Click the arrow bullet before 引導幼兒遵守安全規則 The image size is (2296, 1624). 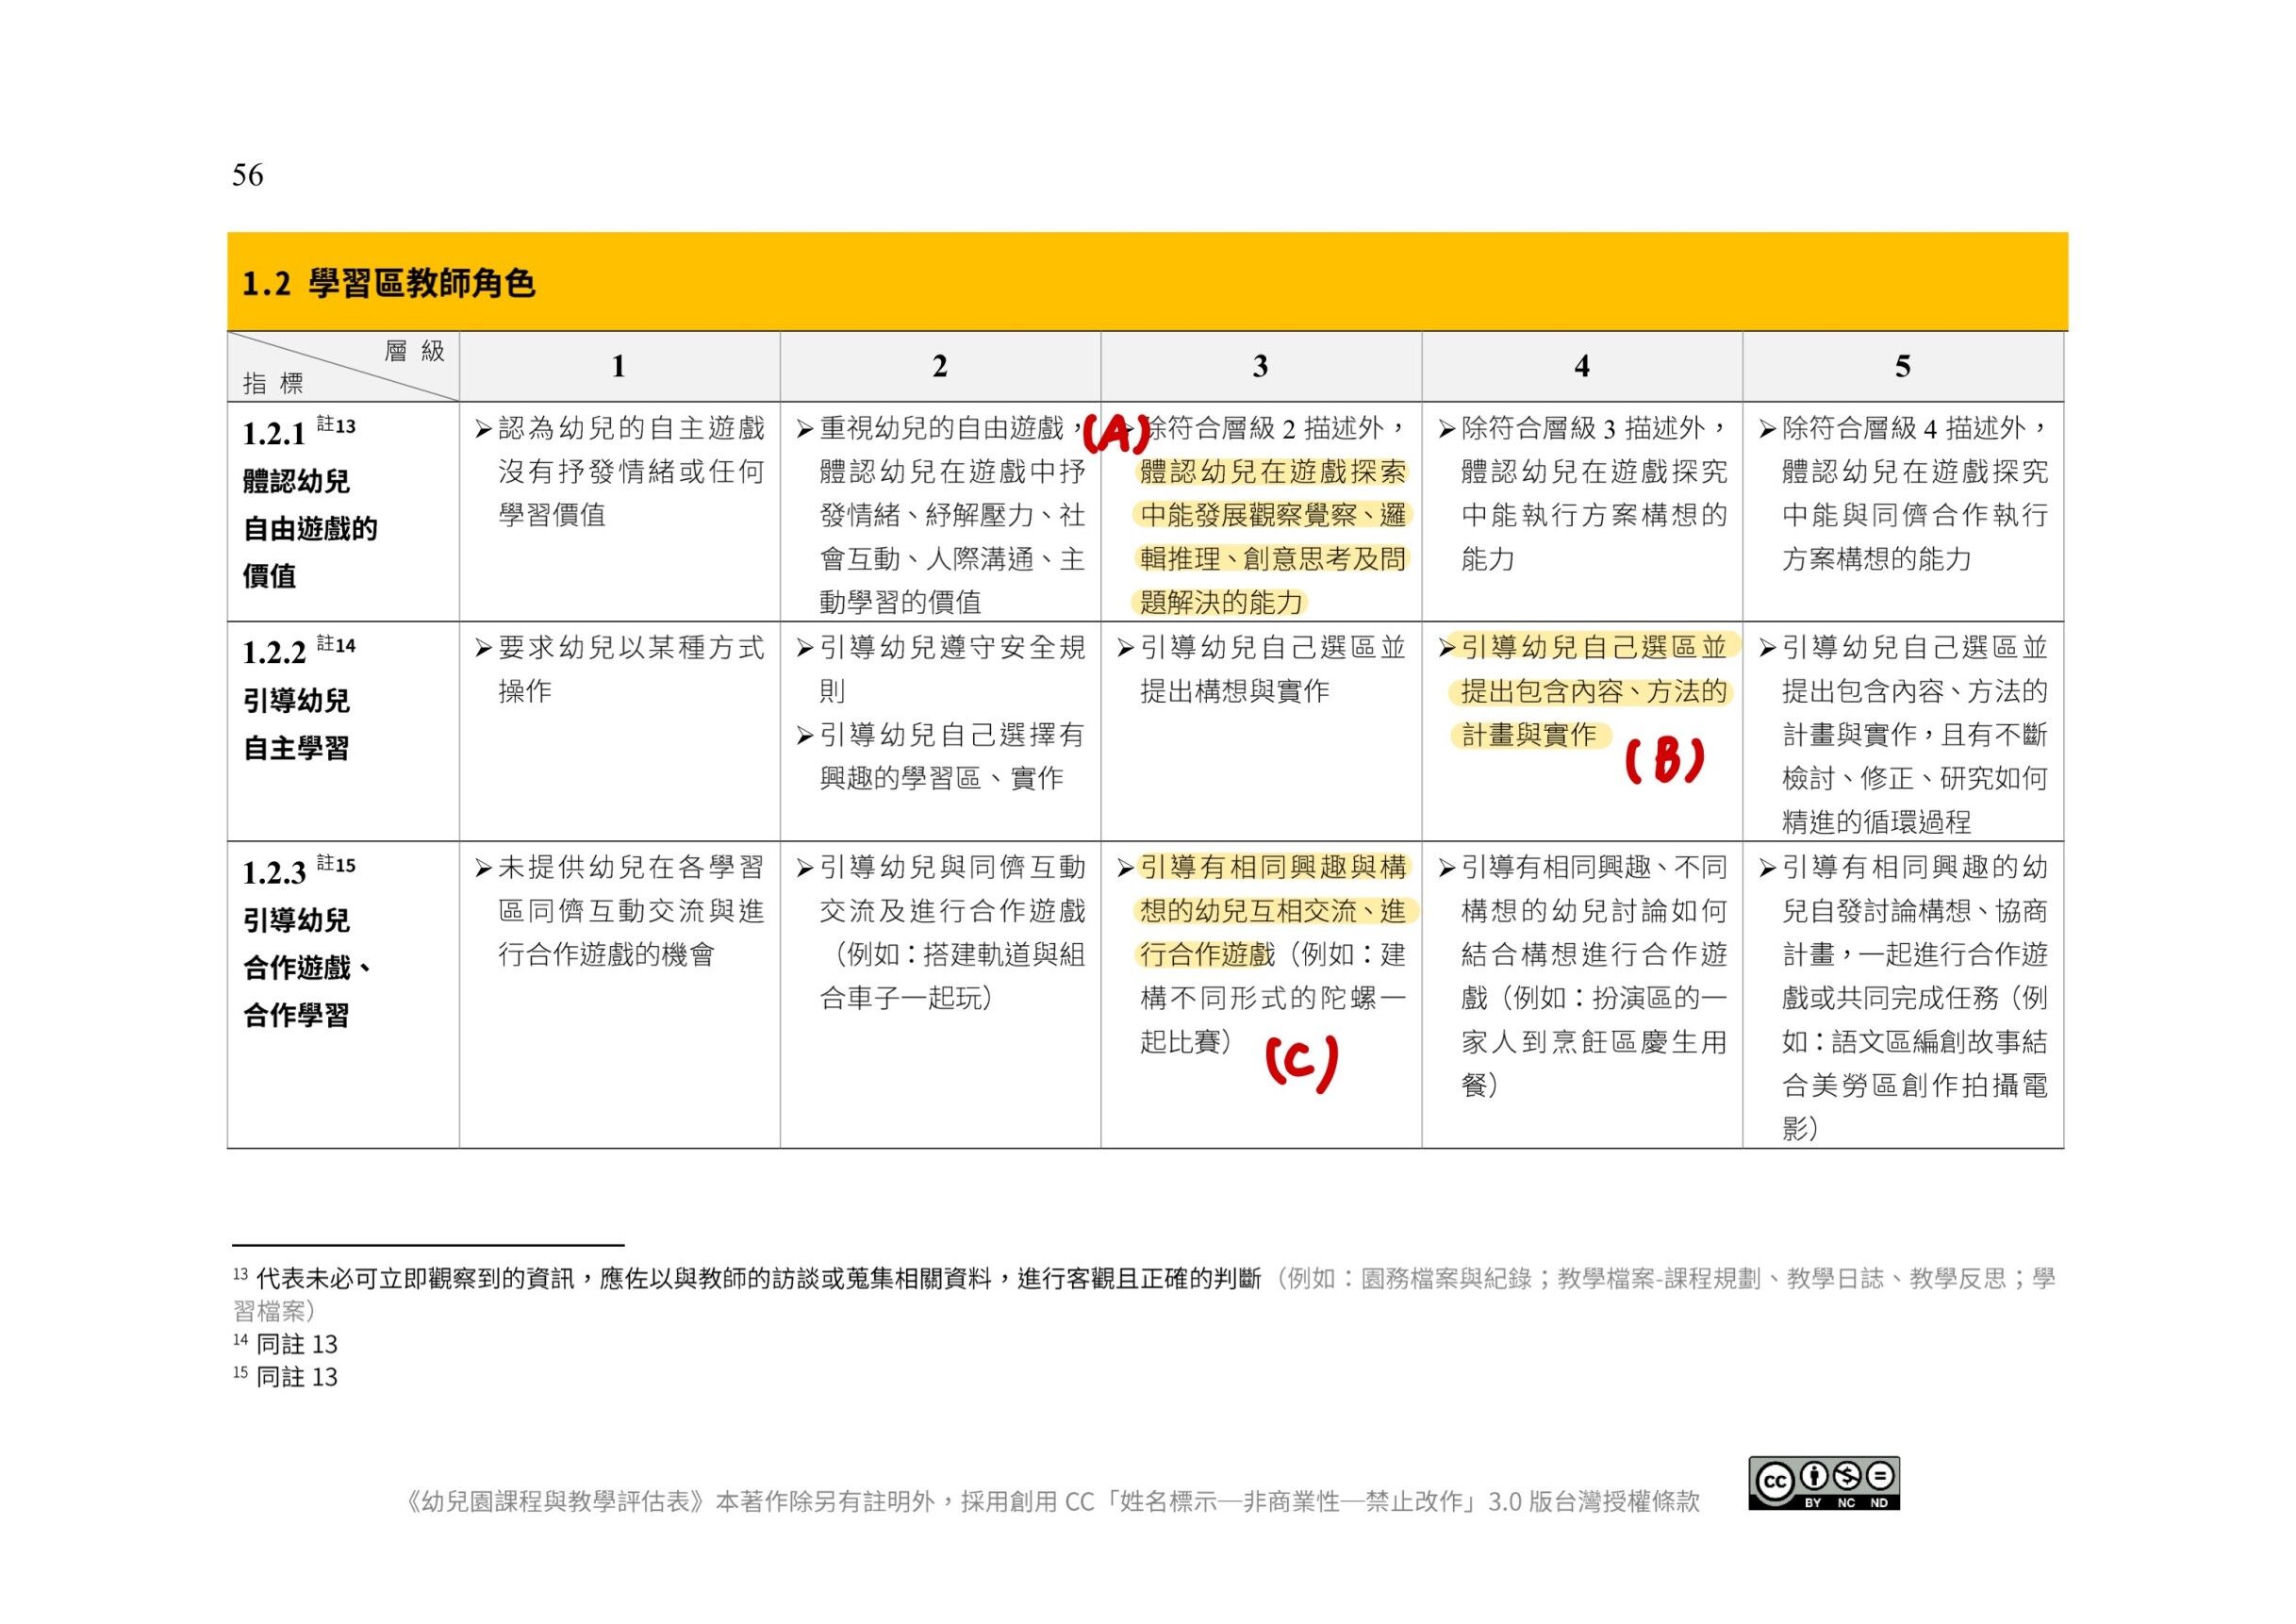804,649
